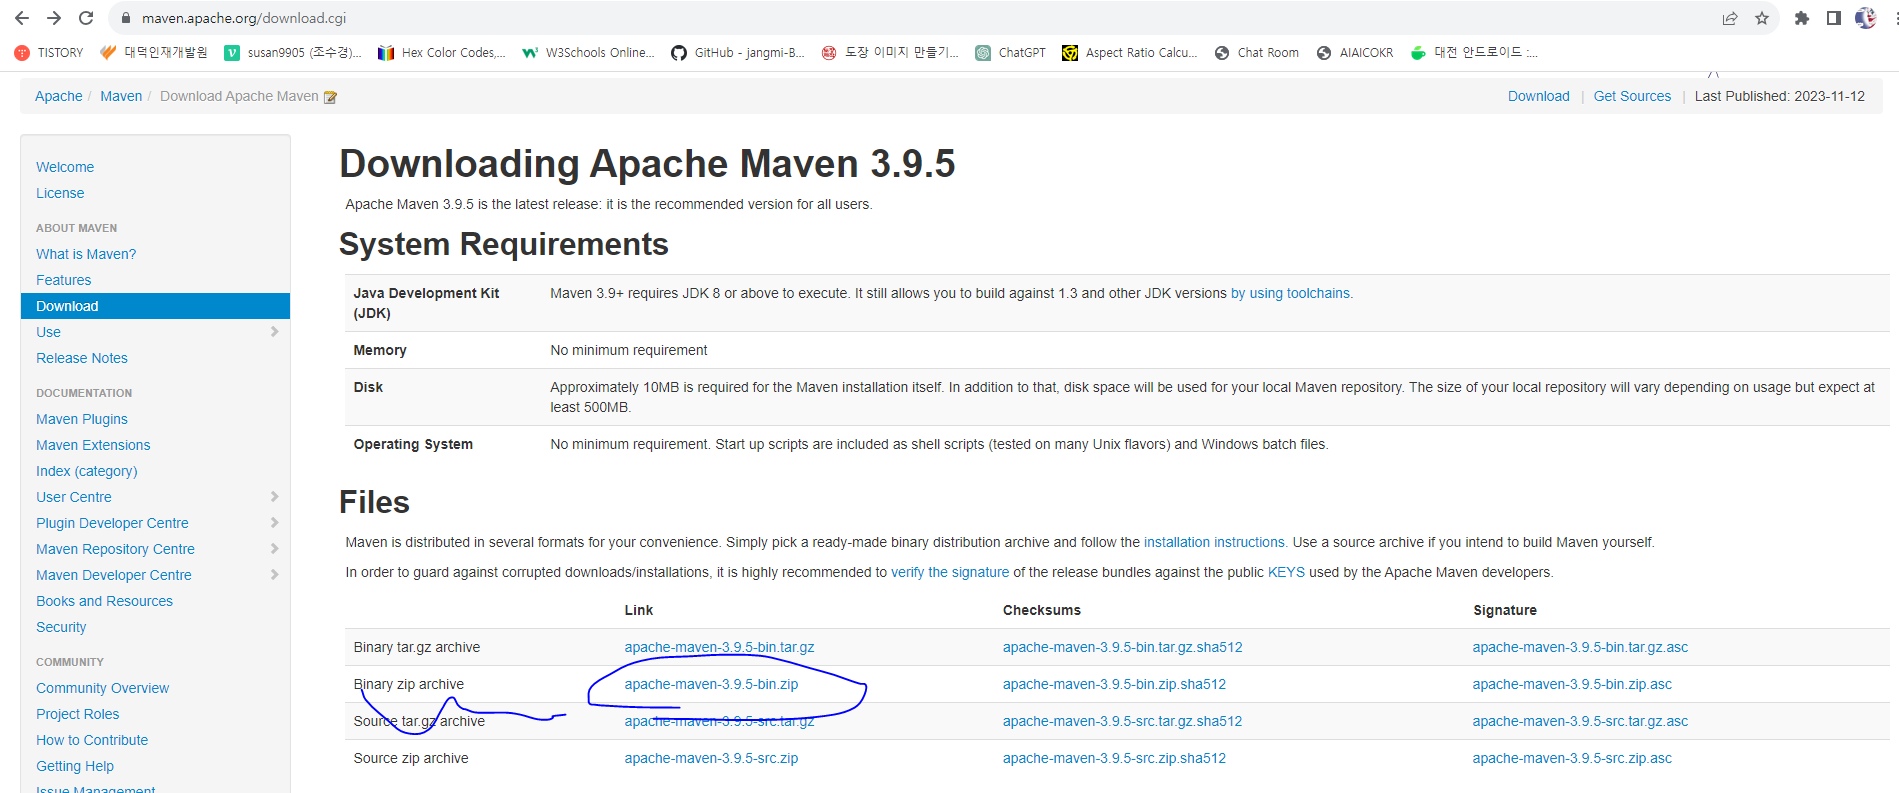Open the KEYS link
The width and height of the screenshot is (1899, 793).
click(1286, 572)
